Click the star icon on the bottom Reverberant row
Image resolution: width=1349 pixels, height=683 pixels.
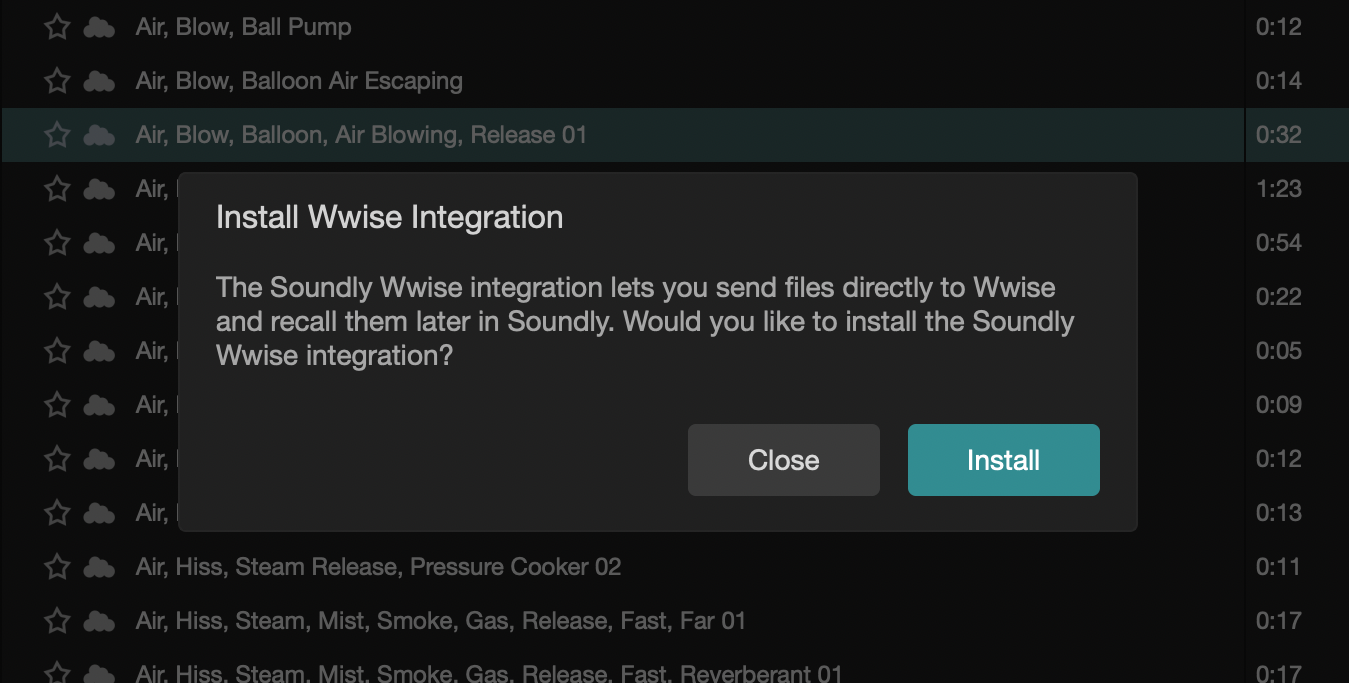[57, 673]
